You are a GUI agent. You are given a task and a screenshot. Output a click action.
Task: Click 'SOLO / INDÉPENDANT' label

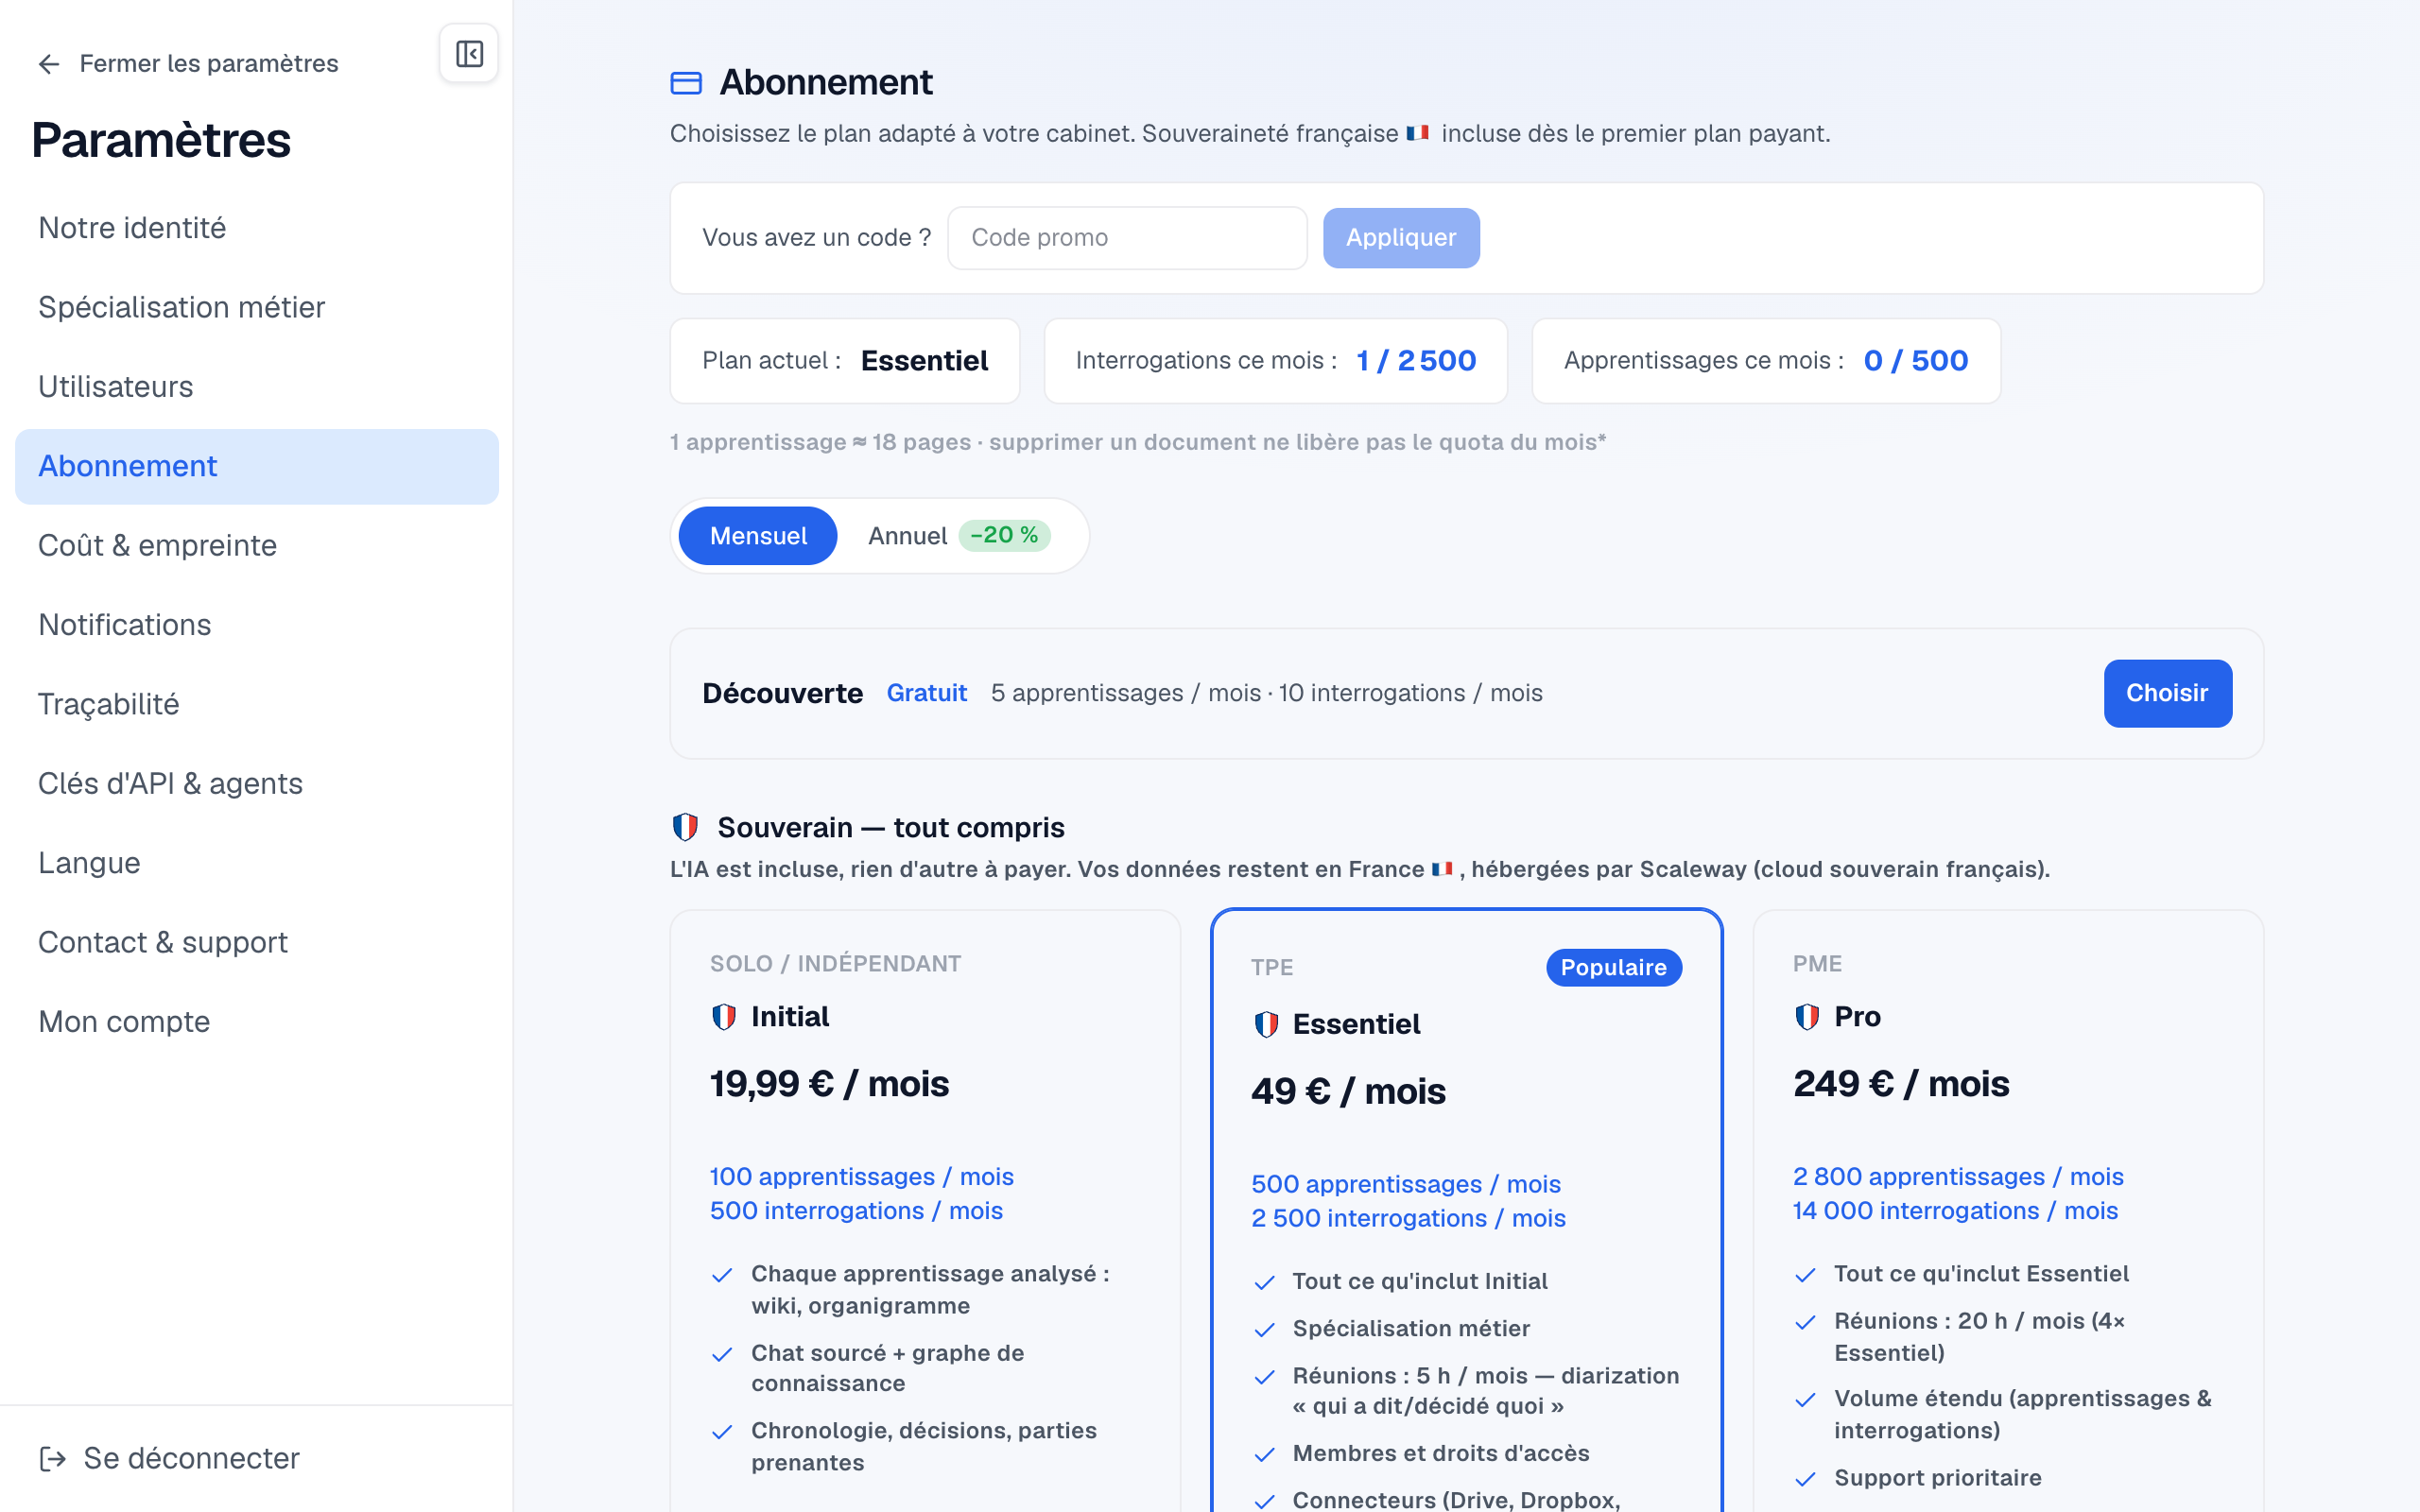(835, 964)
